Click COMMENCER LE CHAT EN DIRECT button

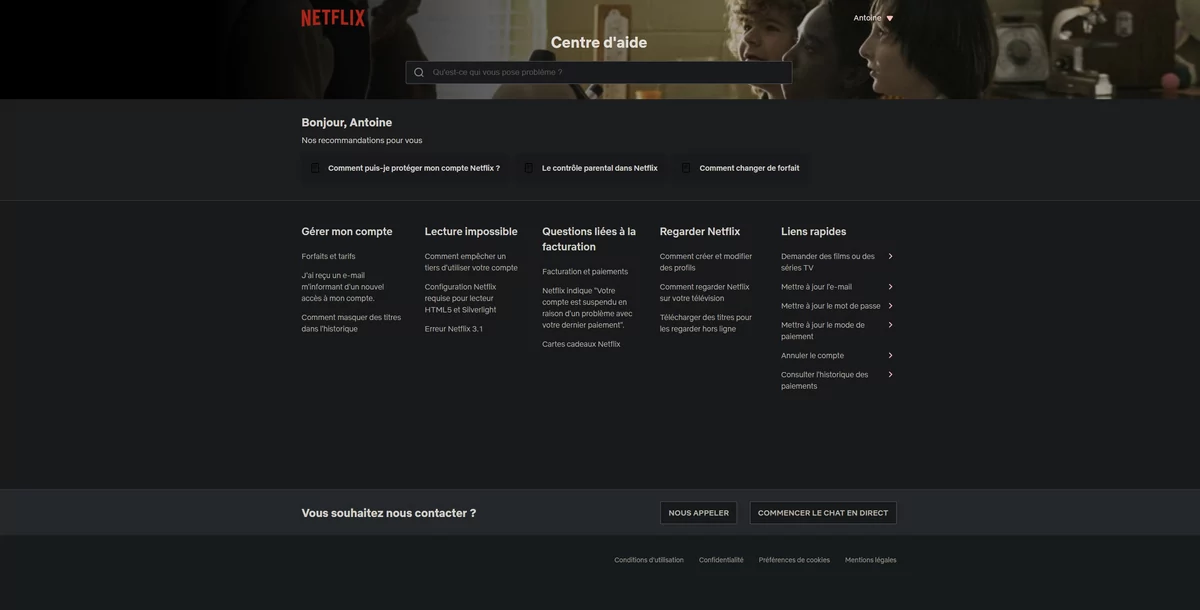click(x=823, y=513)
